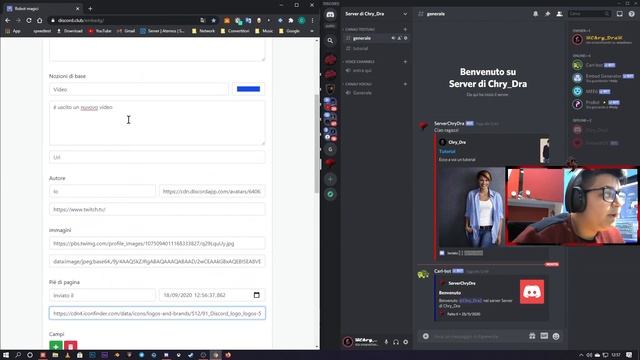Image resolution: width=640 pixels, height=360 pixels.
Task: Open the GIF picker icon
Action: [x=544, y=336]
